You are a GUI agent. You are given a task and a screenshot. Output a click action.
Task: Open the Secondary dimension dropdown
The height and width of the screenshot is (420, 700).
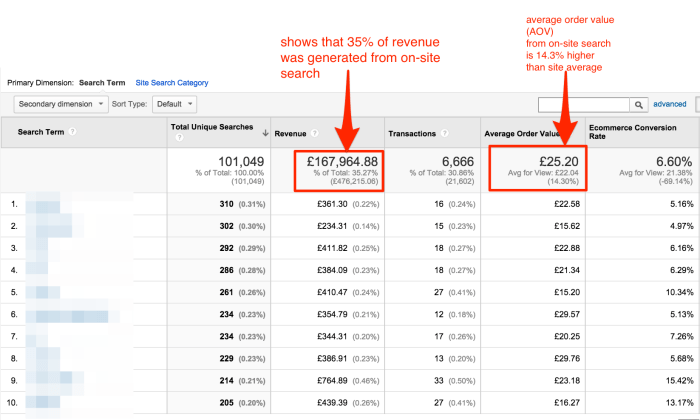click(x=59, y=104)
